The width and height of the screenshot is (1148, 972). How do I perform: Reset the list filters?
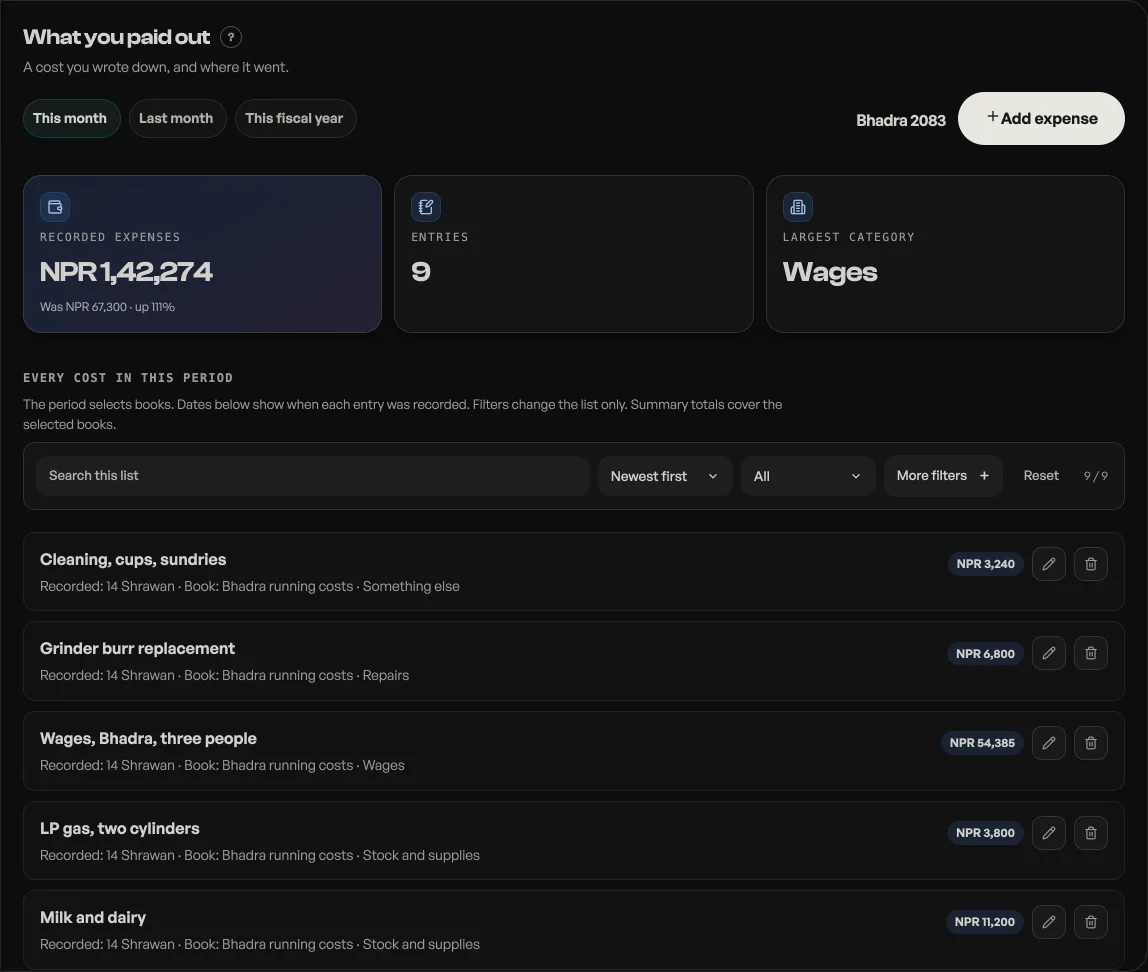coord(1041,476)
